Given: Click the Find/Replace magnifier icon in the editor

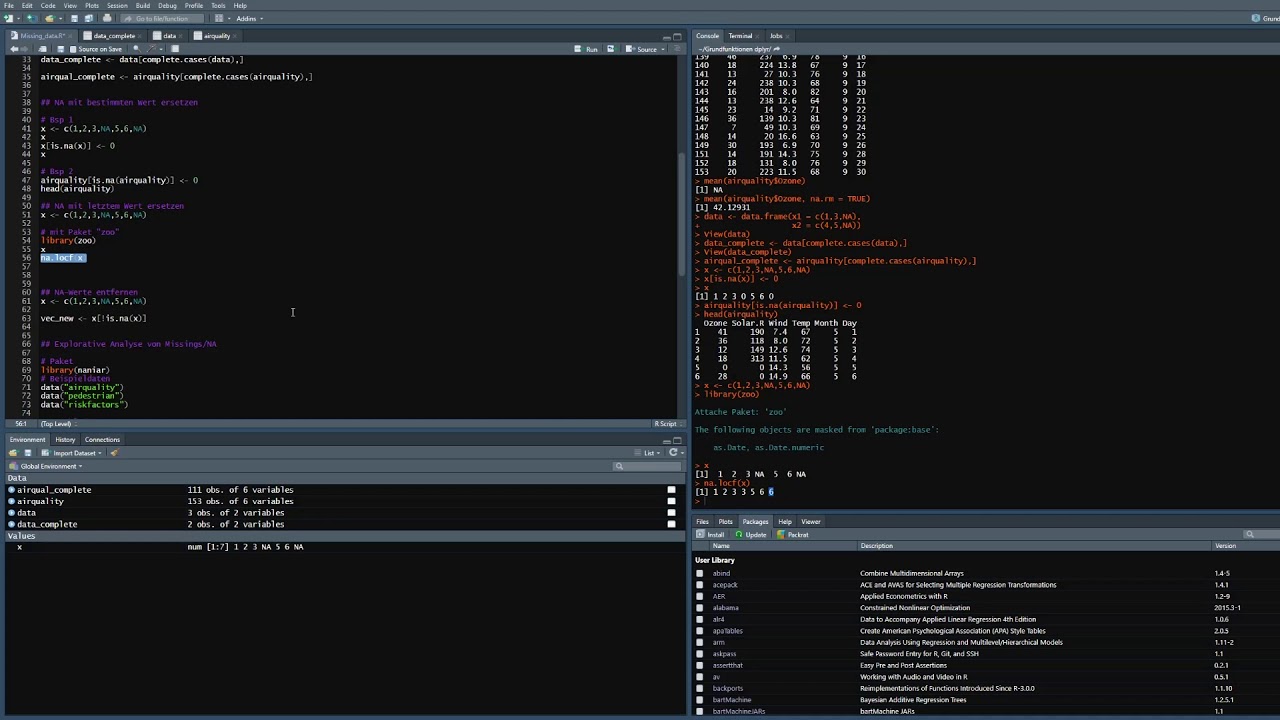Looking at the screenshot, I should pos(137,49).
